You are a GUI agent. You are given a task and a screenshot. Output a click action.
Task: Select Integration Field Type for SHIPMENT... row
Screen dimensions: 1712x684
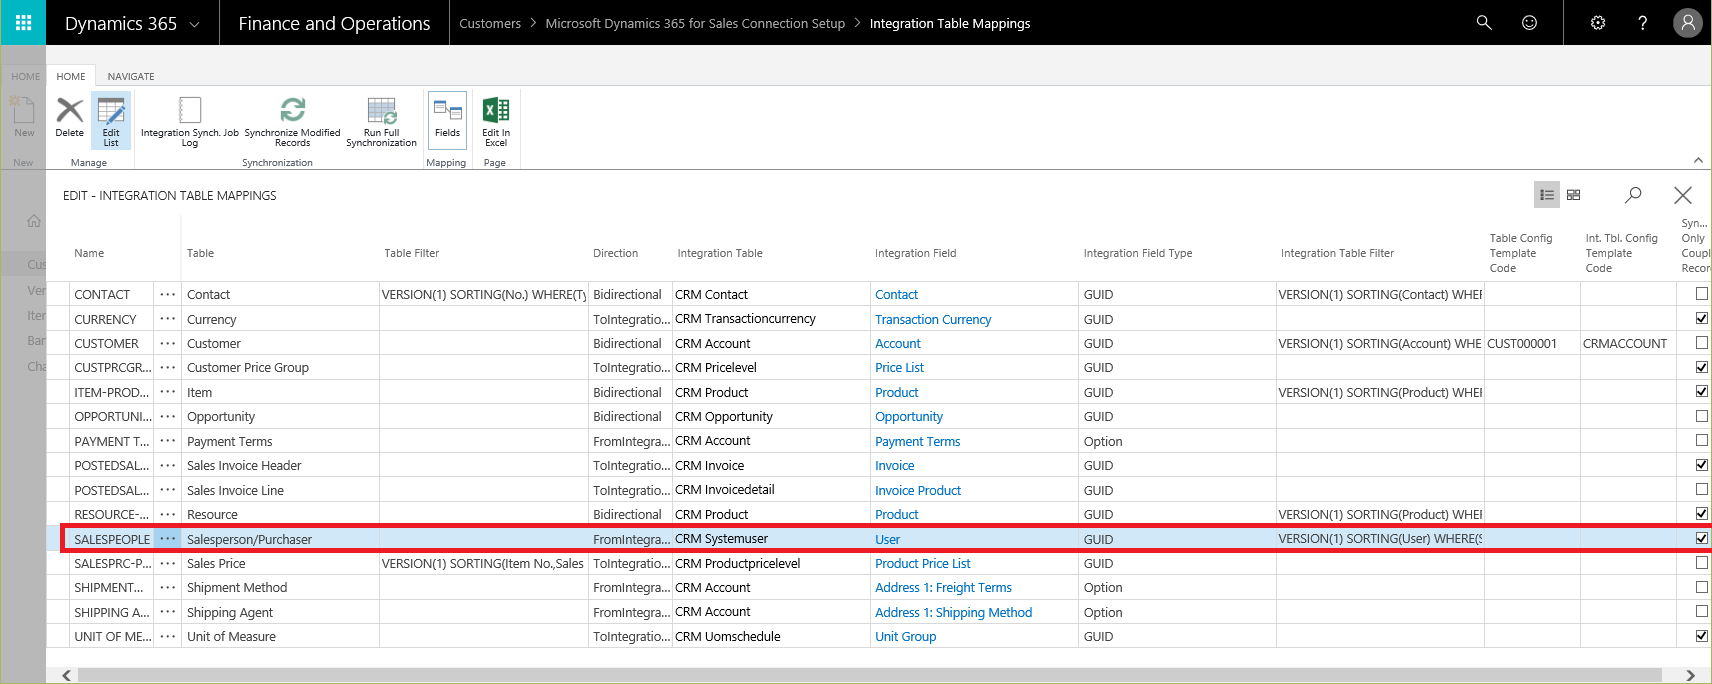1177,587
